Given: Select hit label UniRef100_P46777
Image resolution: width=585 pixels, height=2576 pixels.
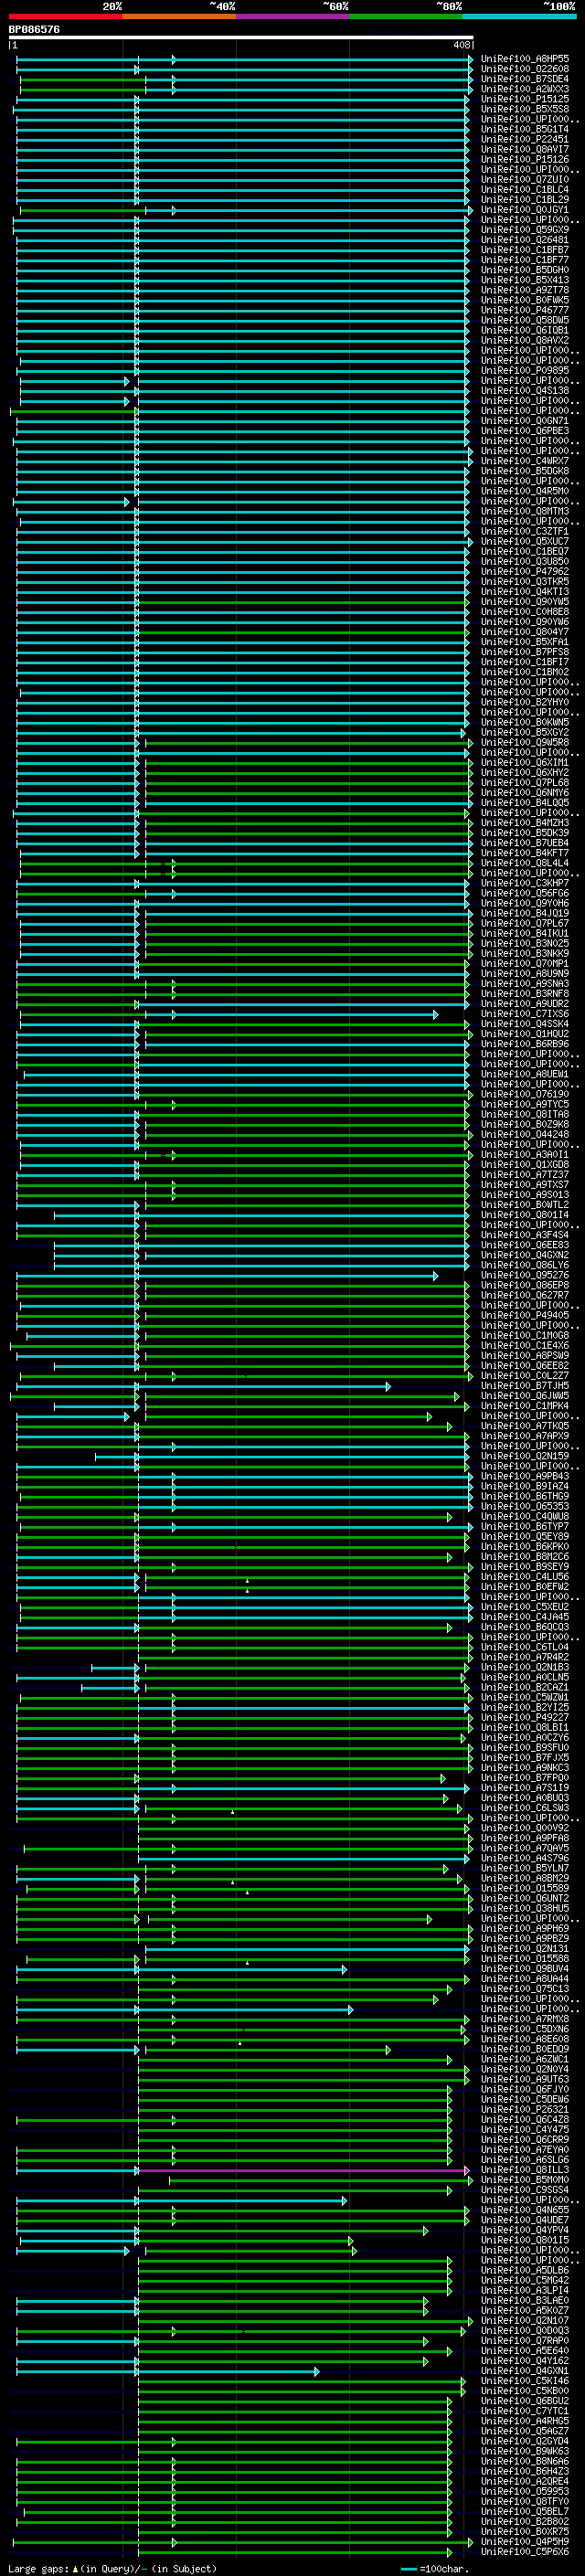Looking at the screenshot, I should 525,310.
